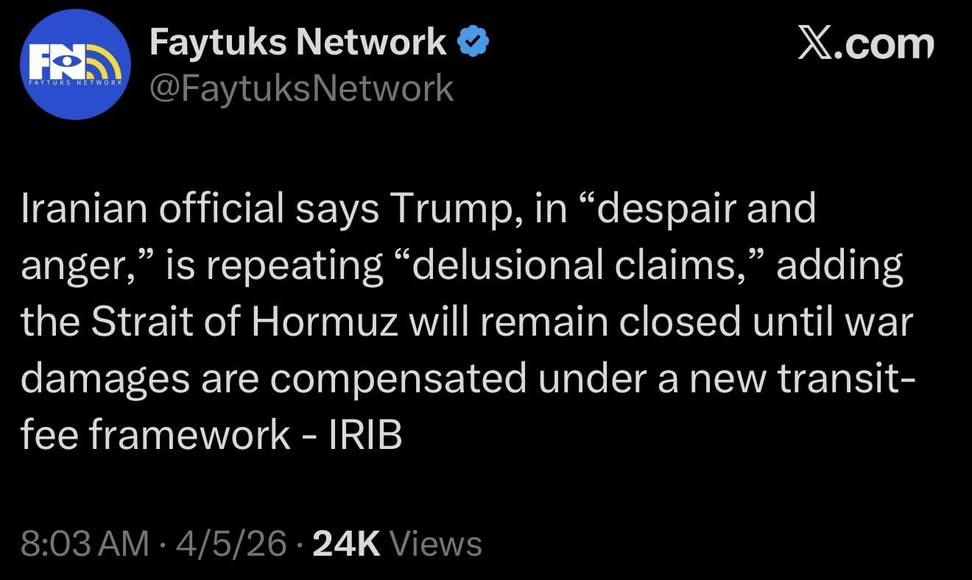Click the @FaytuksNetwork handle
The height and width of the screenshot is (580, 972).
(302, 88)
